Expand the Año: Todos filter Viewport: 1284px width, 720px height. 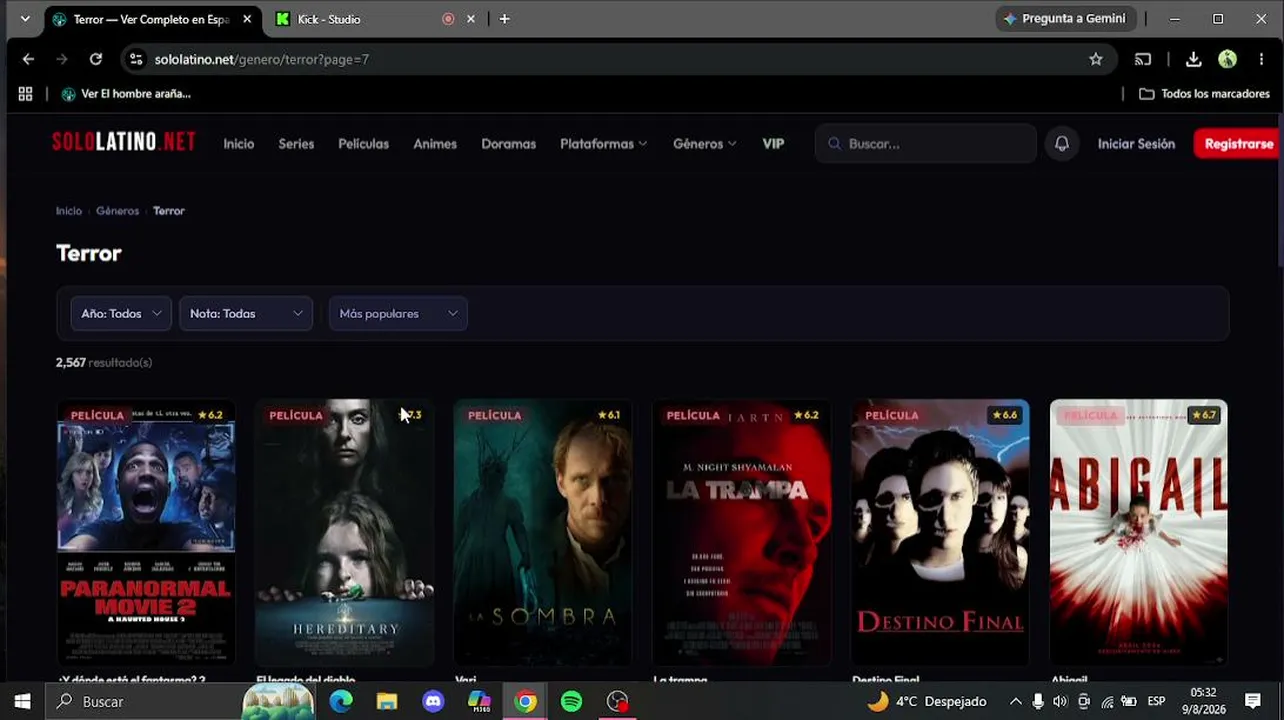coord(121,314)
